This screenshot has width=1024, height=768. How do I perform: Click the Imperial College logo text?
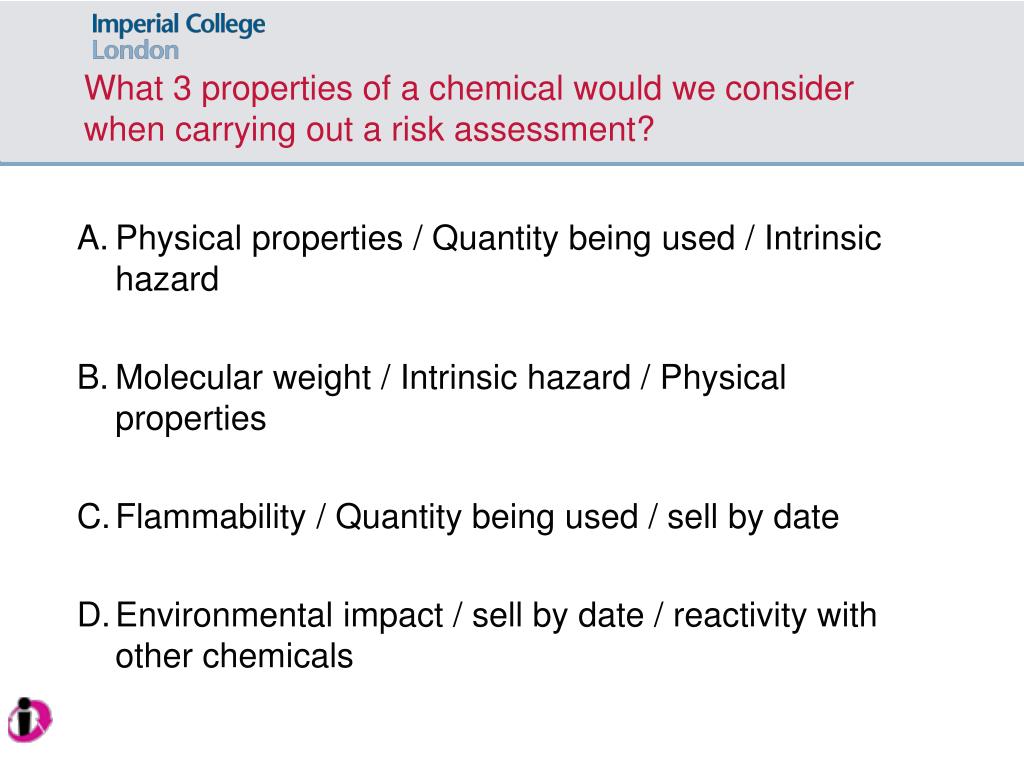[x=178, y=25]
